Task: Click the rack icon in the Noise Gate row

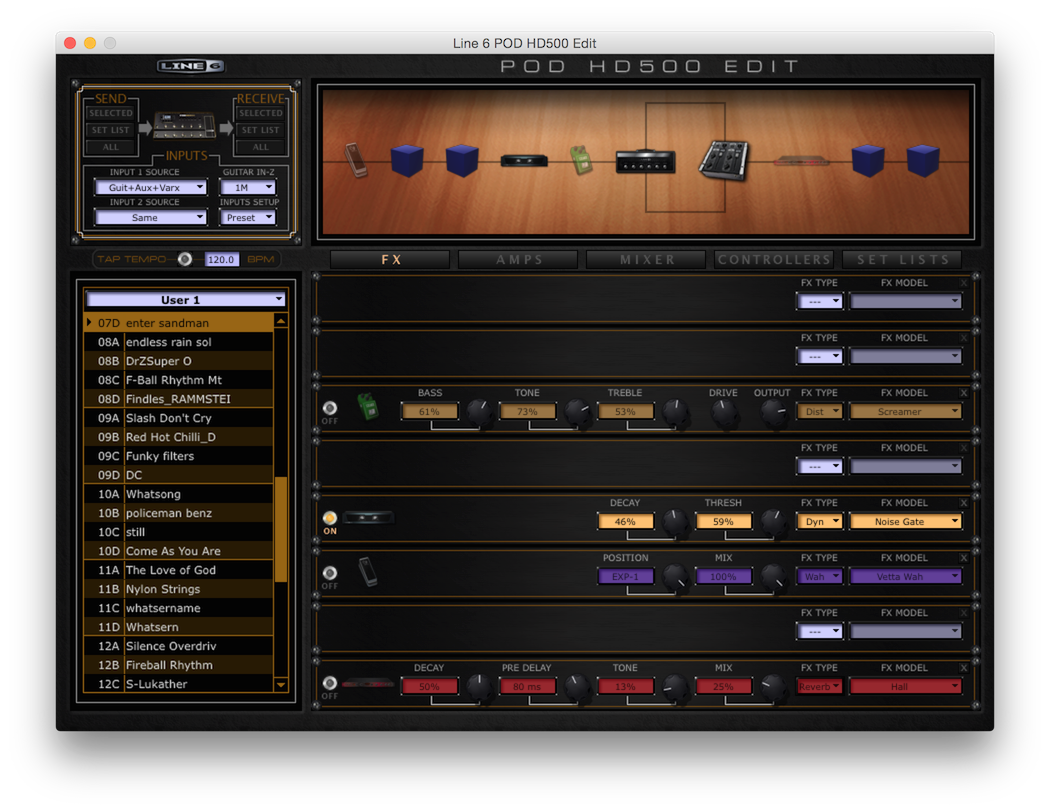Action: coord(368,518)
